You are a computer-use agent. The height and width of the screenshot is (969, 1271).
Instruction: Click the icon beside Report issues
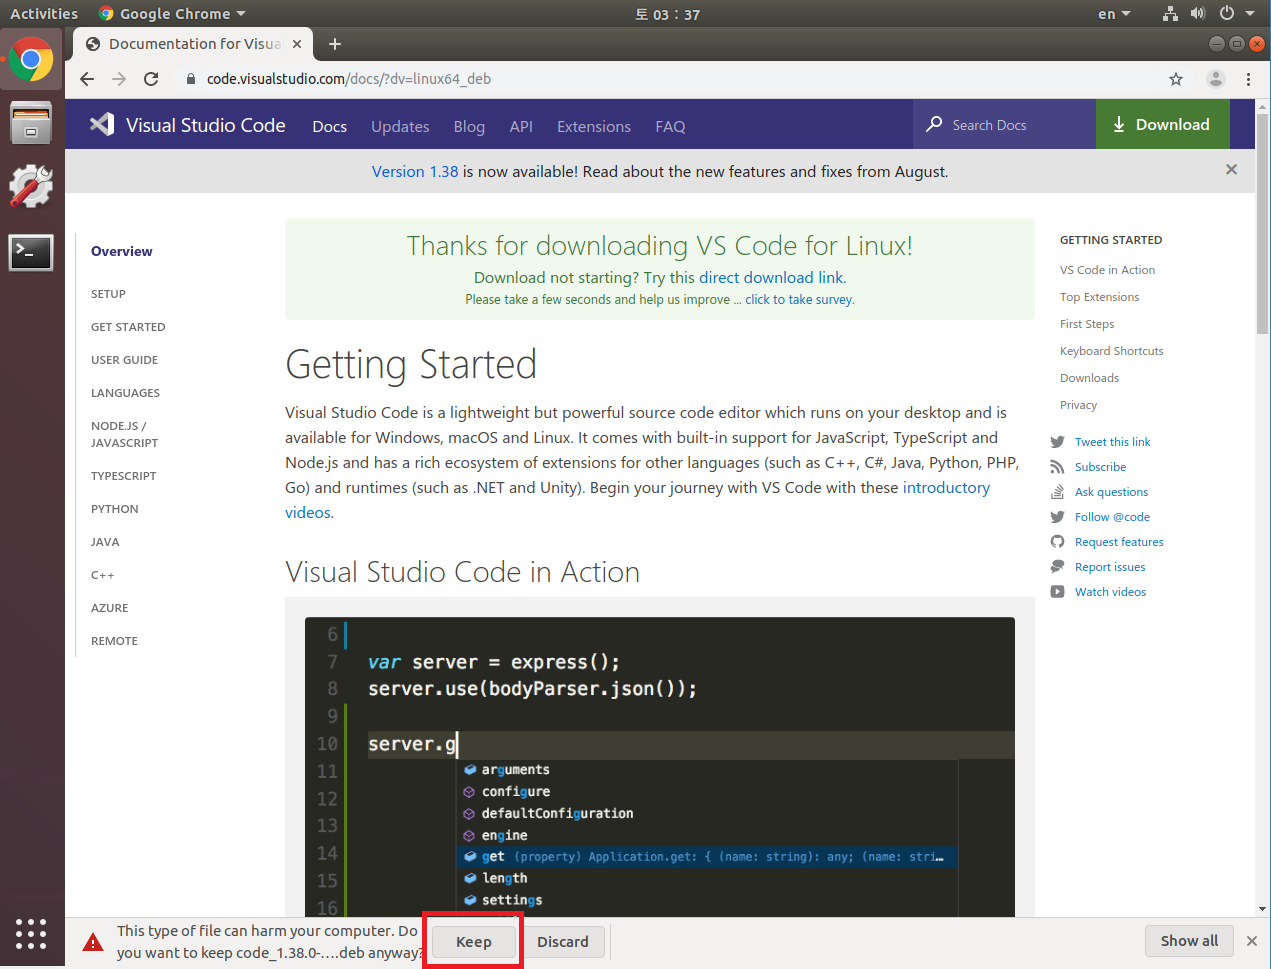click(1057, 567)
